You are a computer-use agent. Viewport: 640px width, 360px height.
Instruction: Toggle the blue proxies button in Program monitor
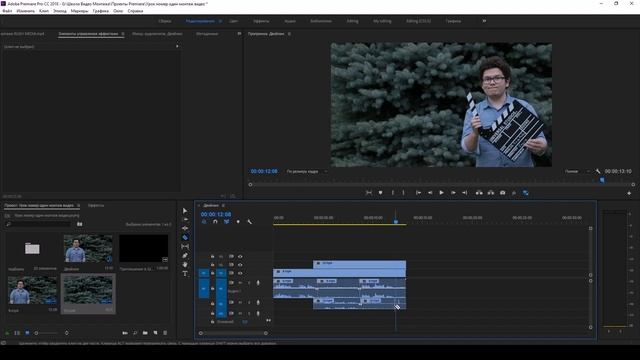tap(525, 193)
